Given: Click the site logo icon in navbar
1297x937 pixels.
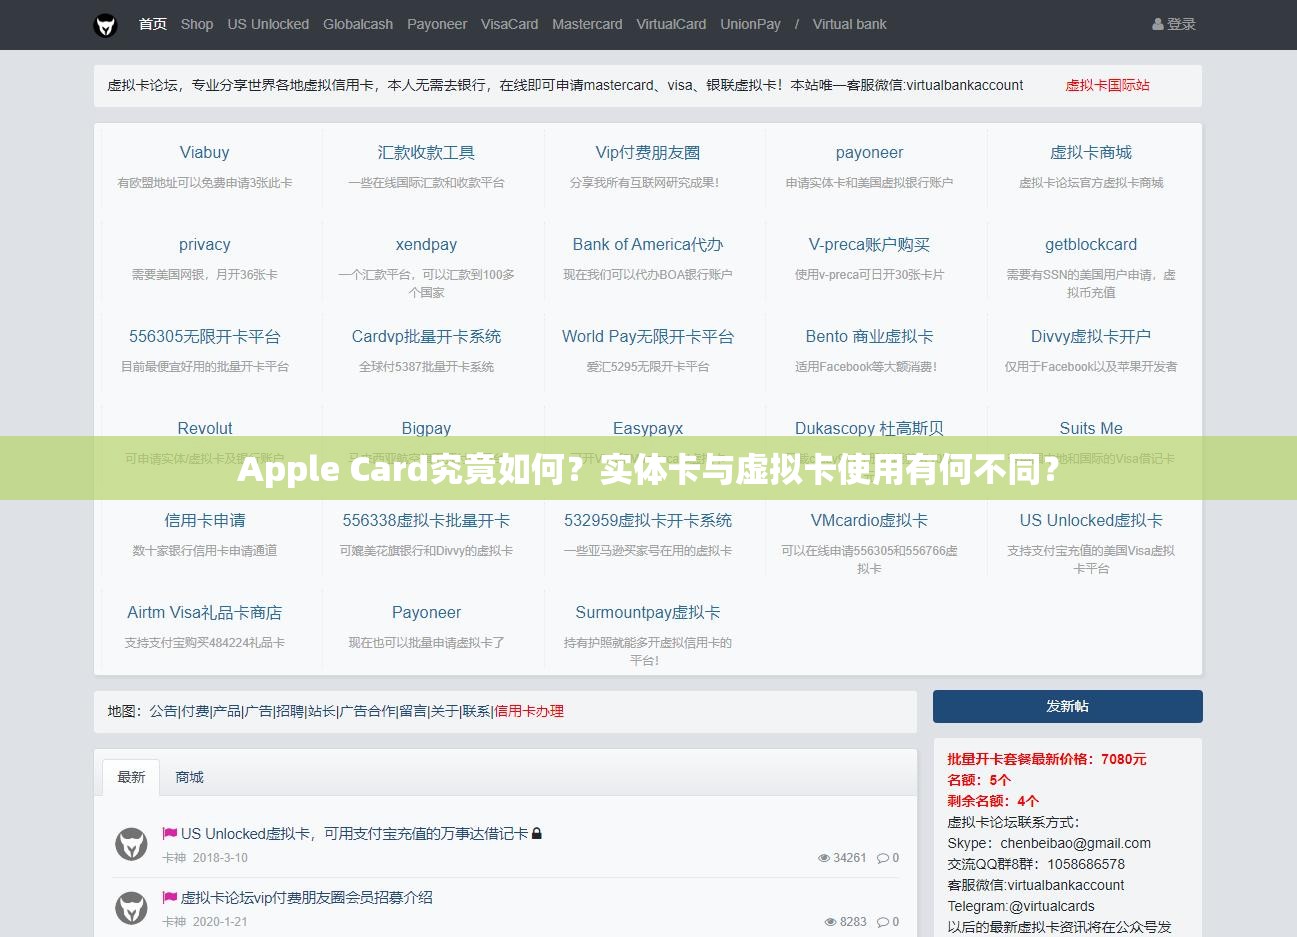Looking at the screenshot, I should [x=105, y=25].
